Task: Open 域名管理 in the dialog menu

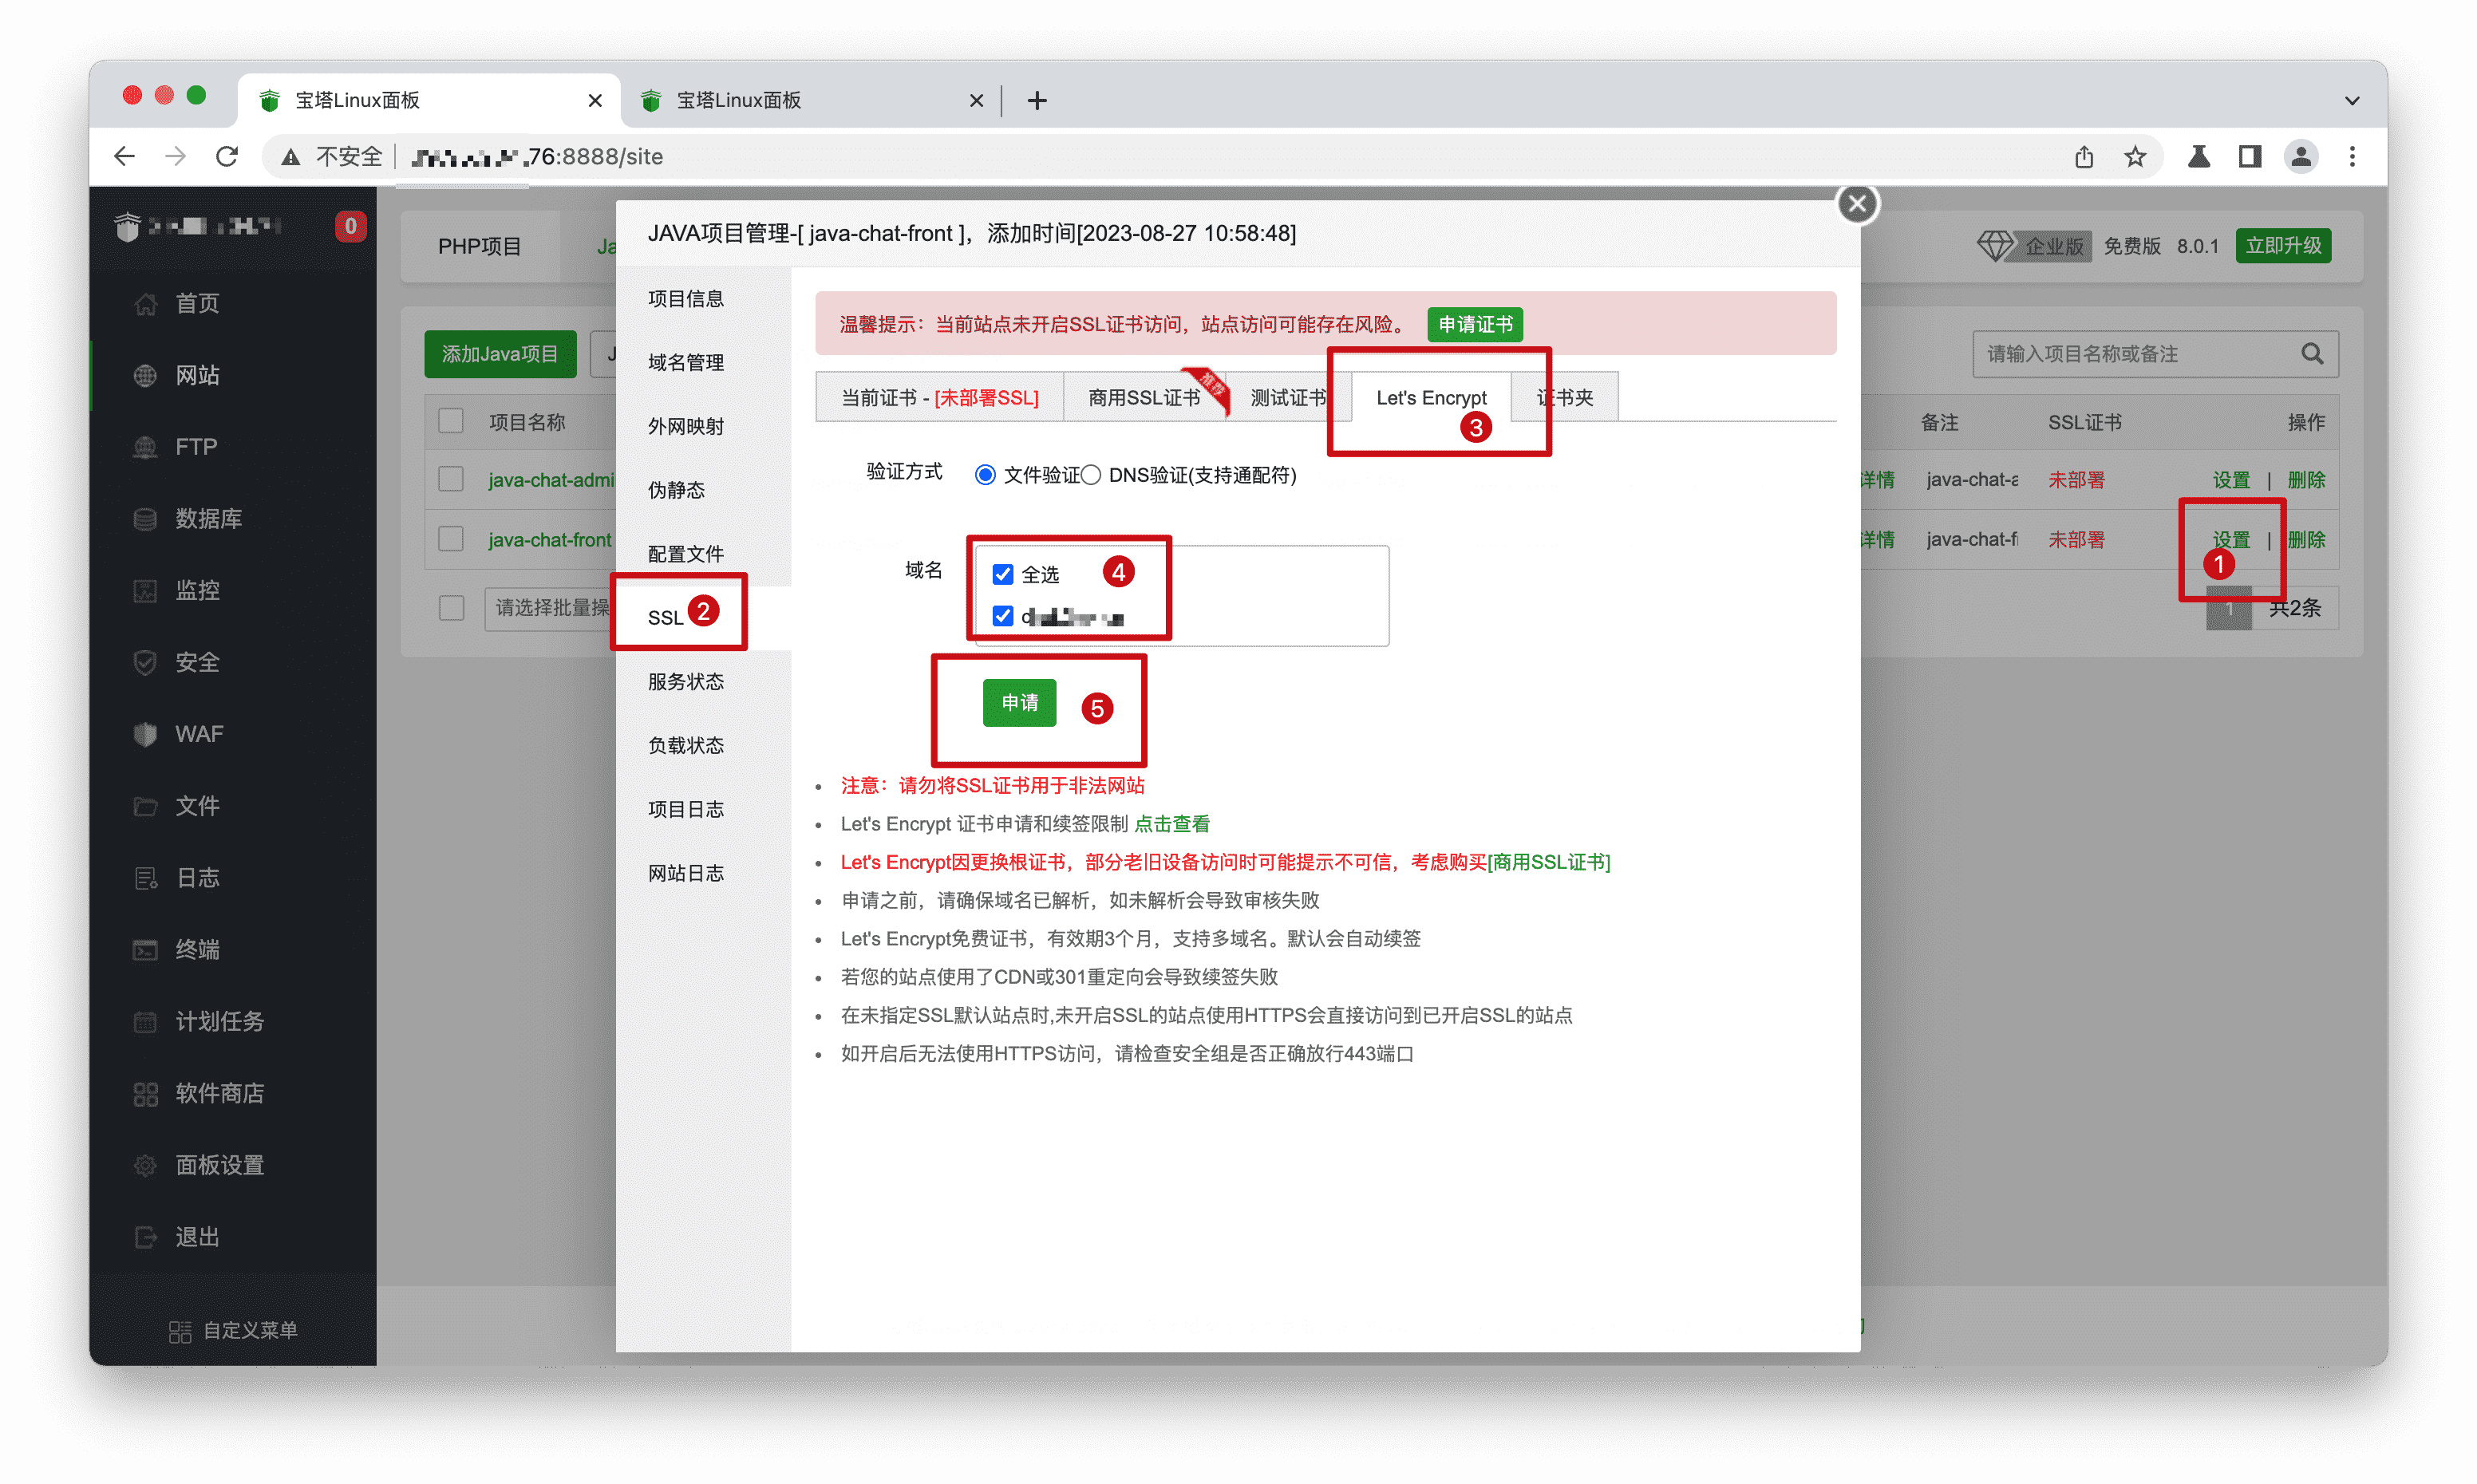Action: click(685, 363)
